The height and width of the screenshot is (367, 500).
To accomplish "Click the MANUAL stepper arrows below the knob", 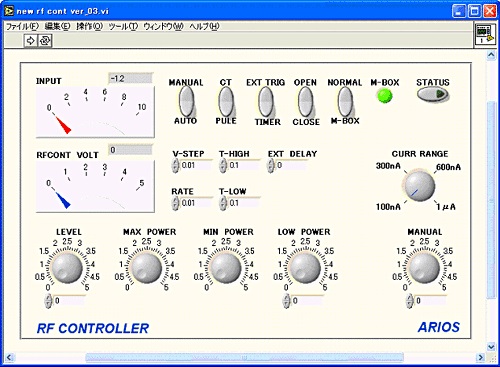I will pyautogui.click(x=410, y=301).
